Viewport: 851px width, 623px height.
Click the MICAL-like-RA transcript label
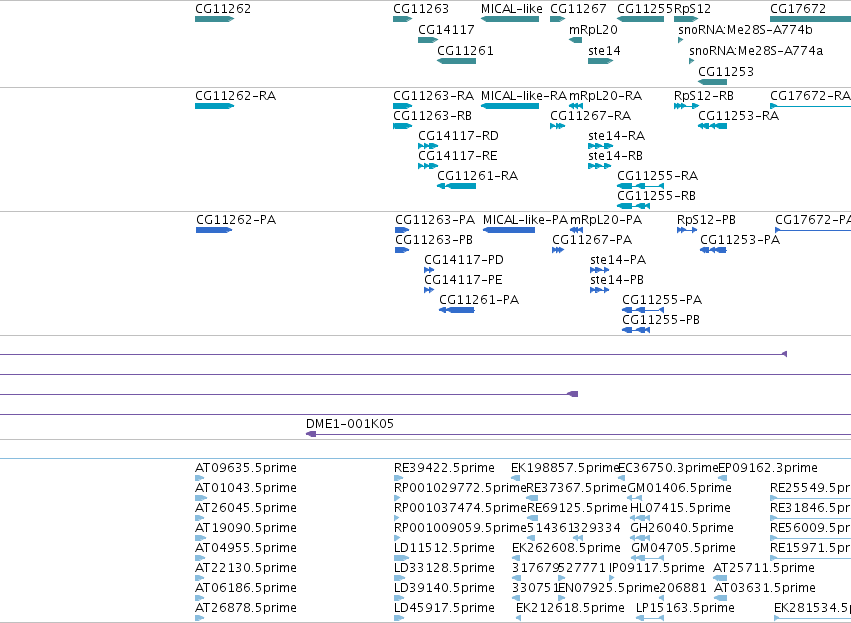pos(523,96)
